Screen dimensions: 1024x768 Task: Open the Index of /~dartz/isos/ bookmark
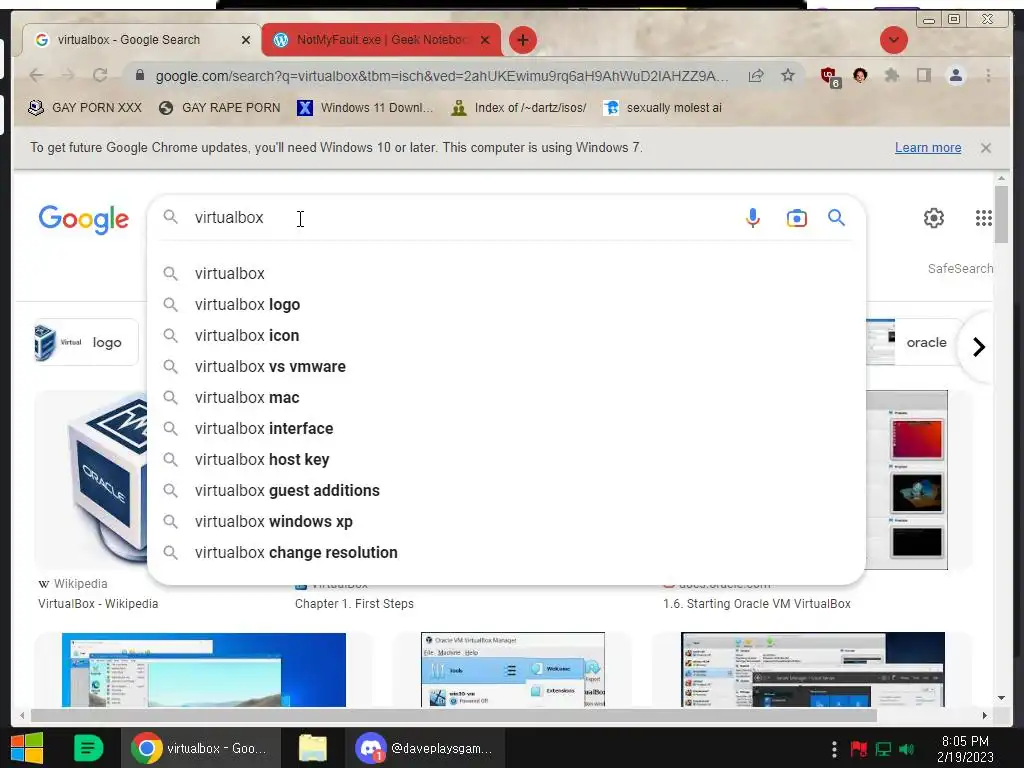point(519,108)
